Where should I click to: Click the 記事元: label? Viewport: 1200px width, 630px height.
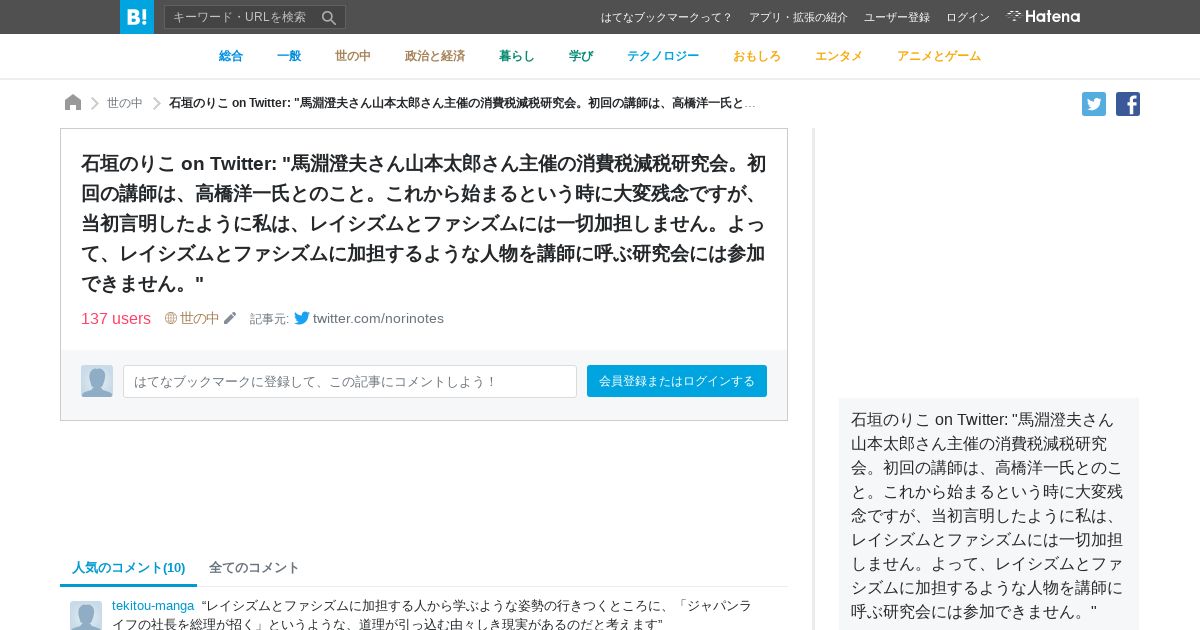269,319
